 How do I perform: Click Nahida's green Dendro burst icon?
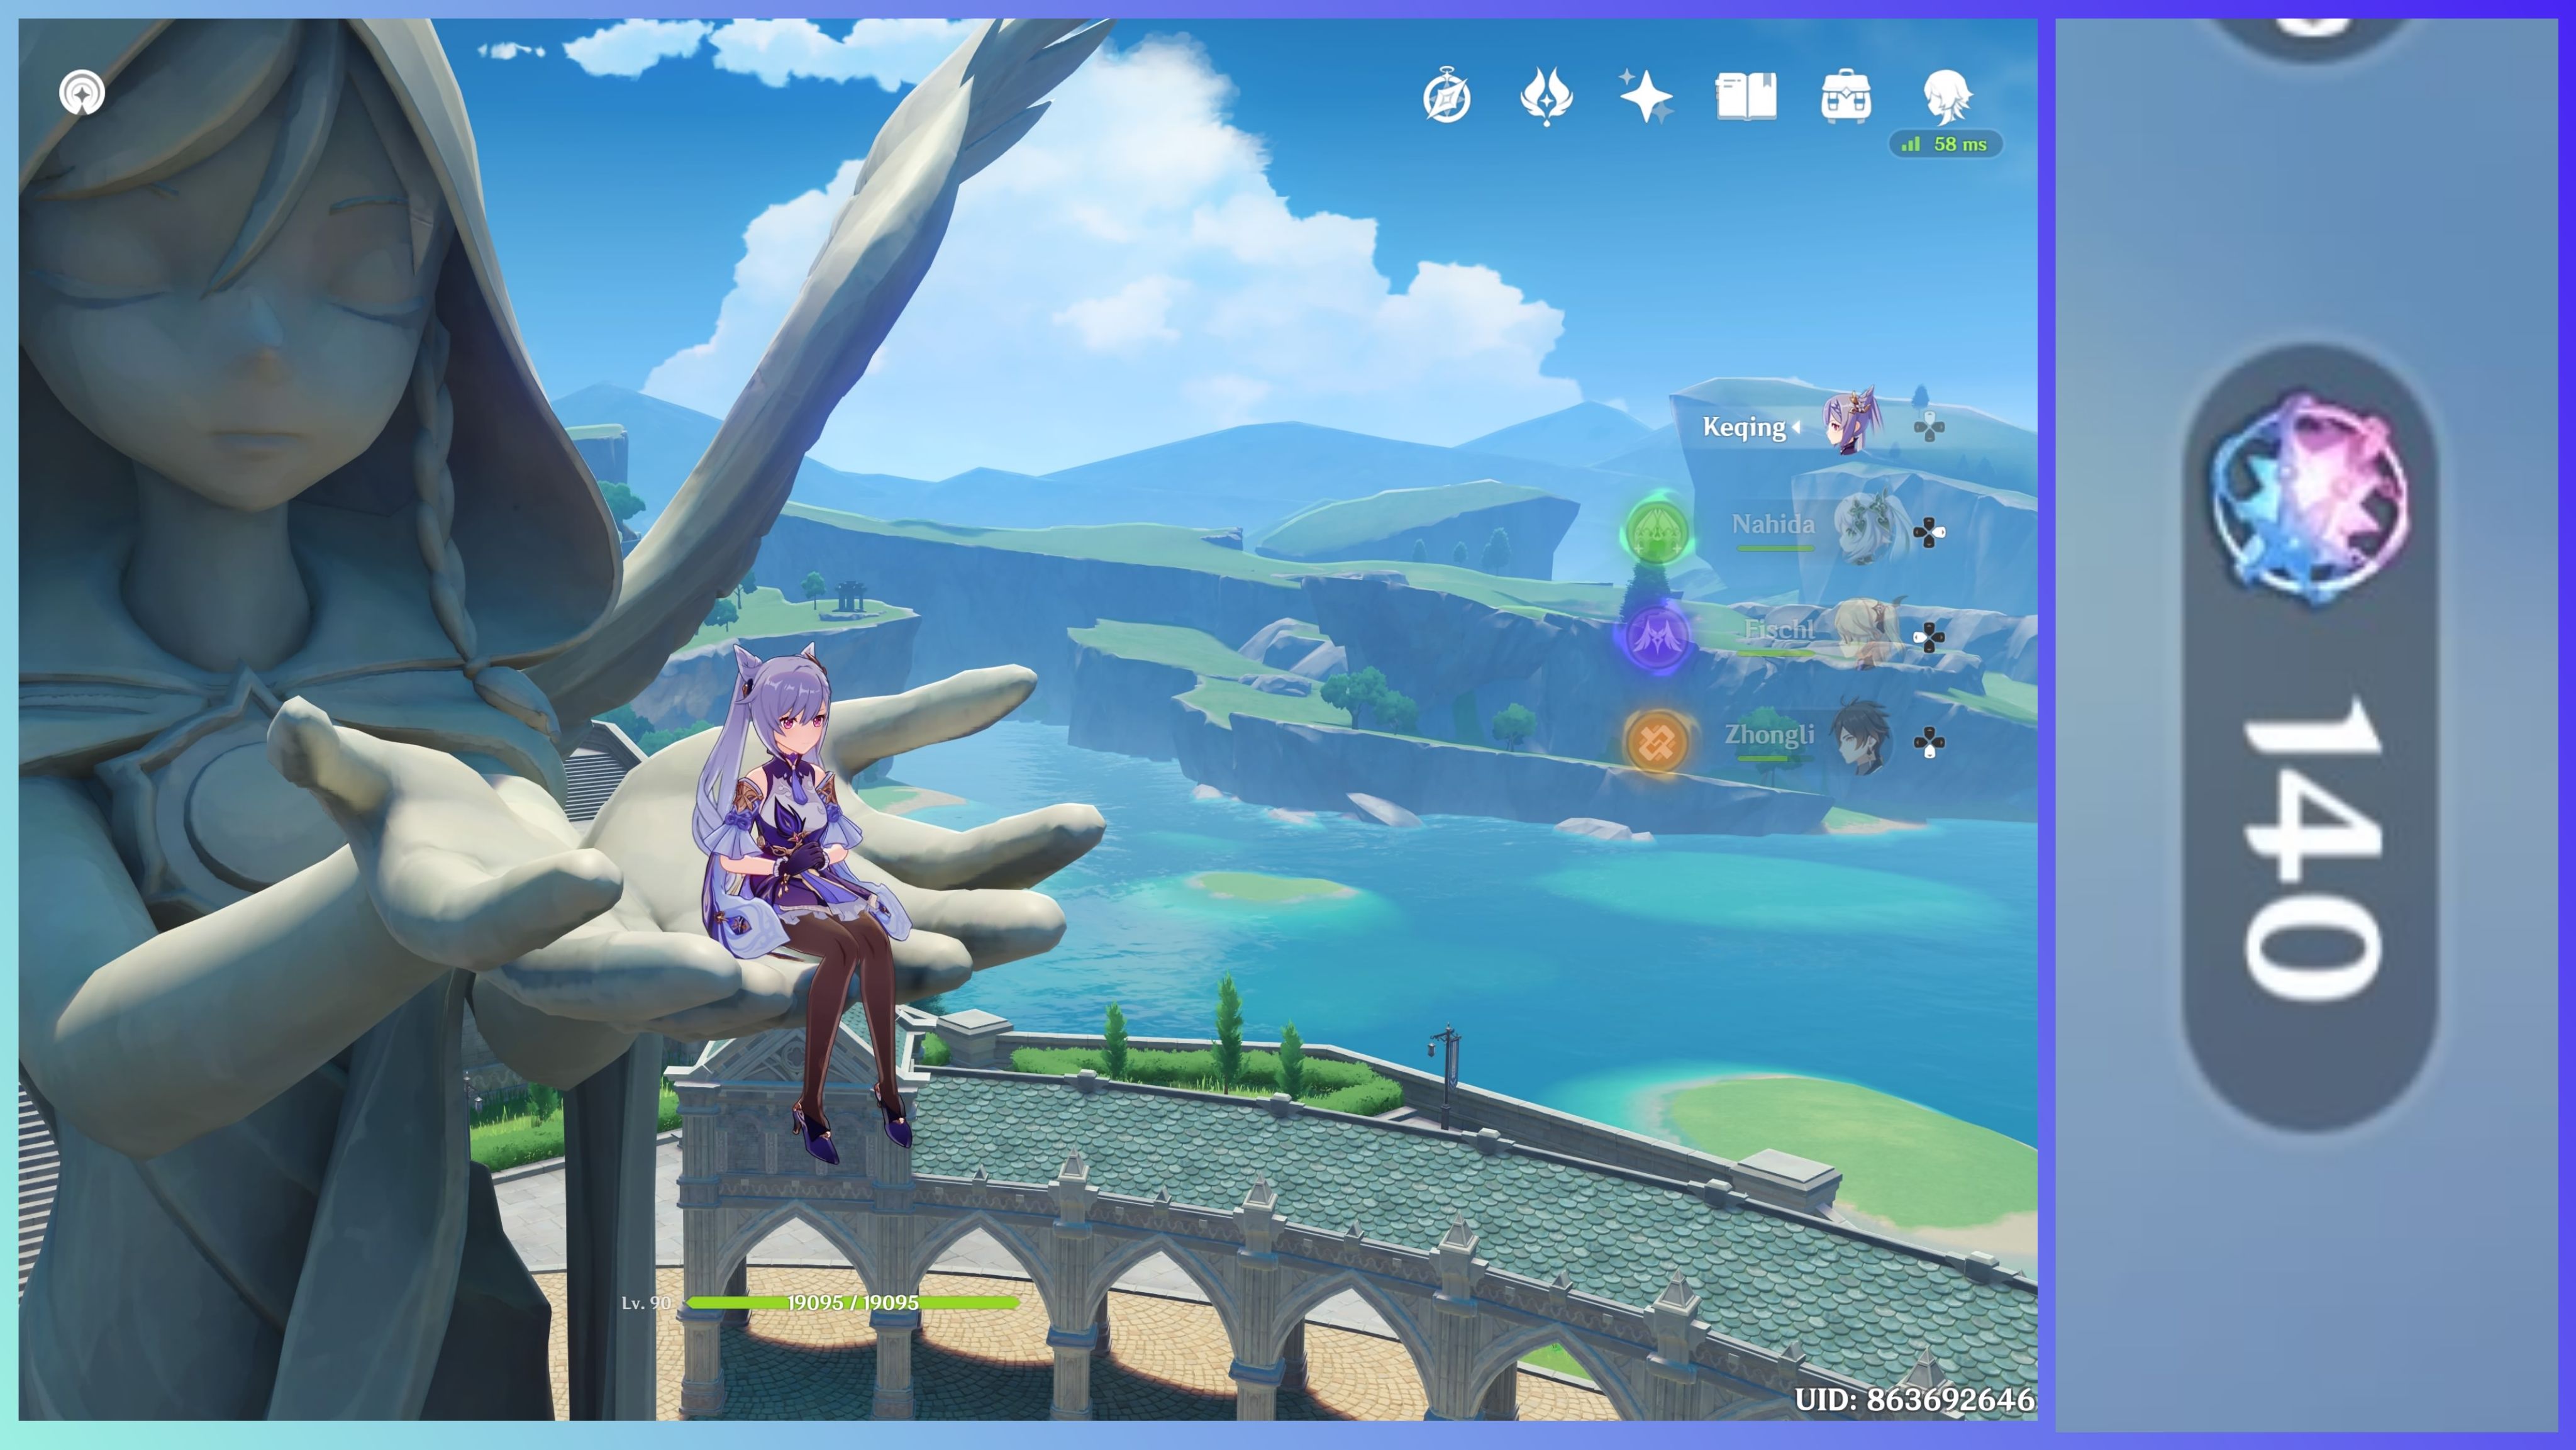(1656, 531)
